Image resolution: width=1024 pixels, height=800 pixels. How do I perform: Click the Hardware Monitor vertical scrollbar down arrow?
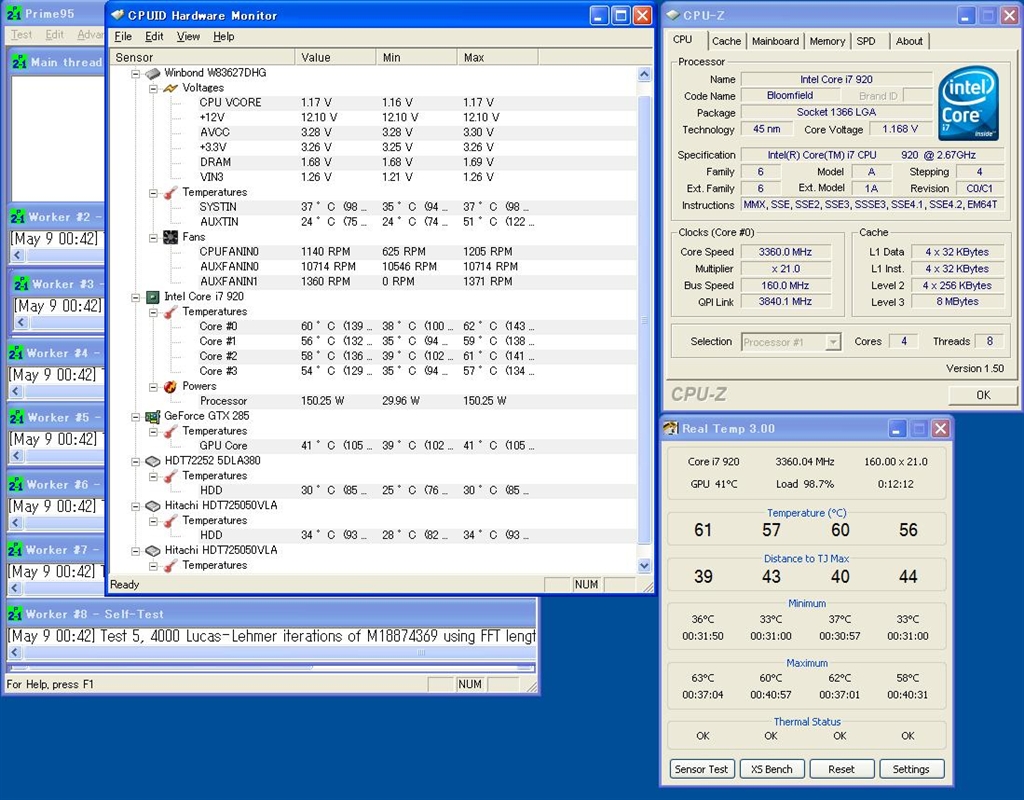pyautogui.click(x=644, y=566)
